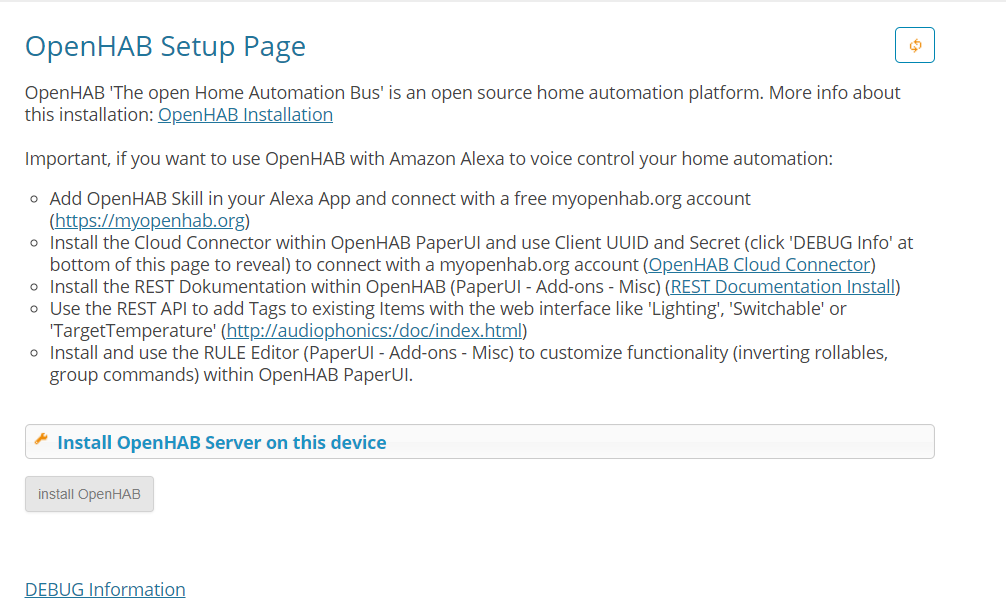Click the OpenHAB Setup Page heading

166,46
